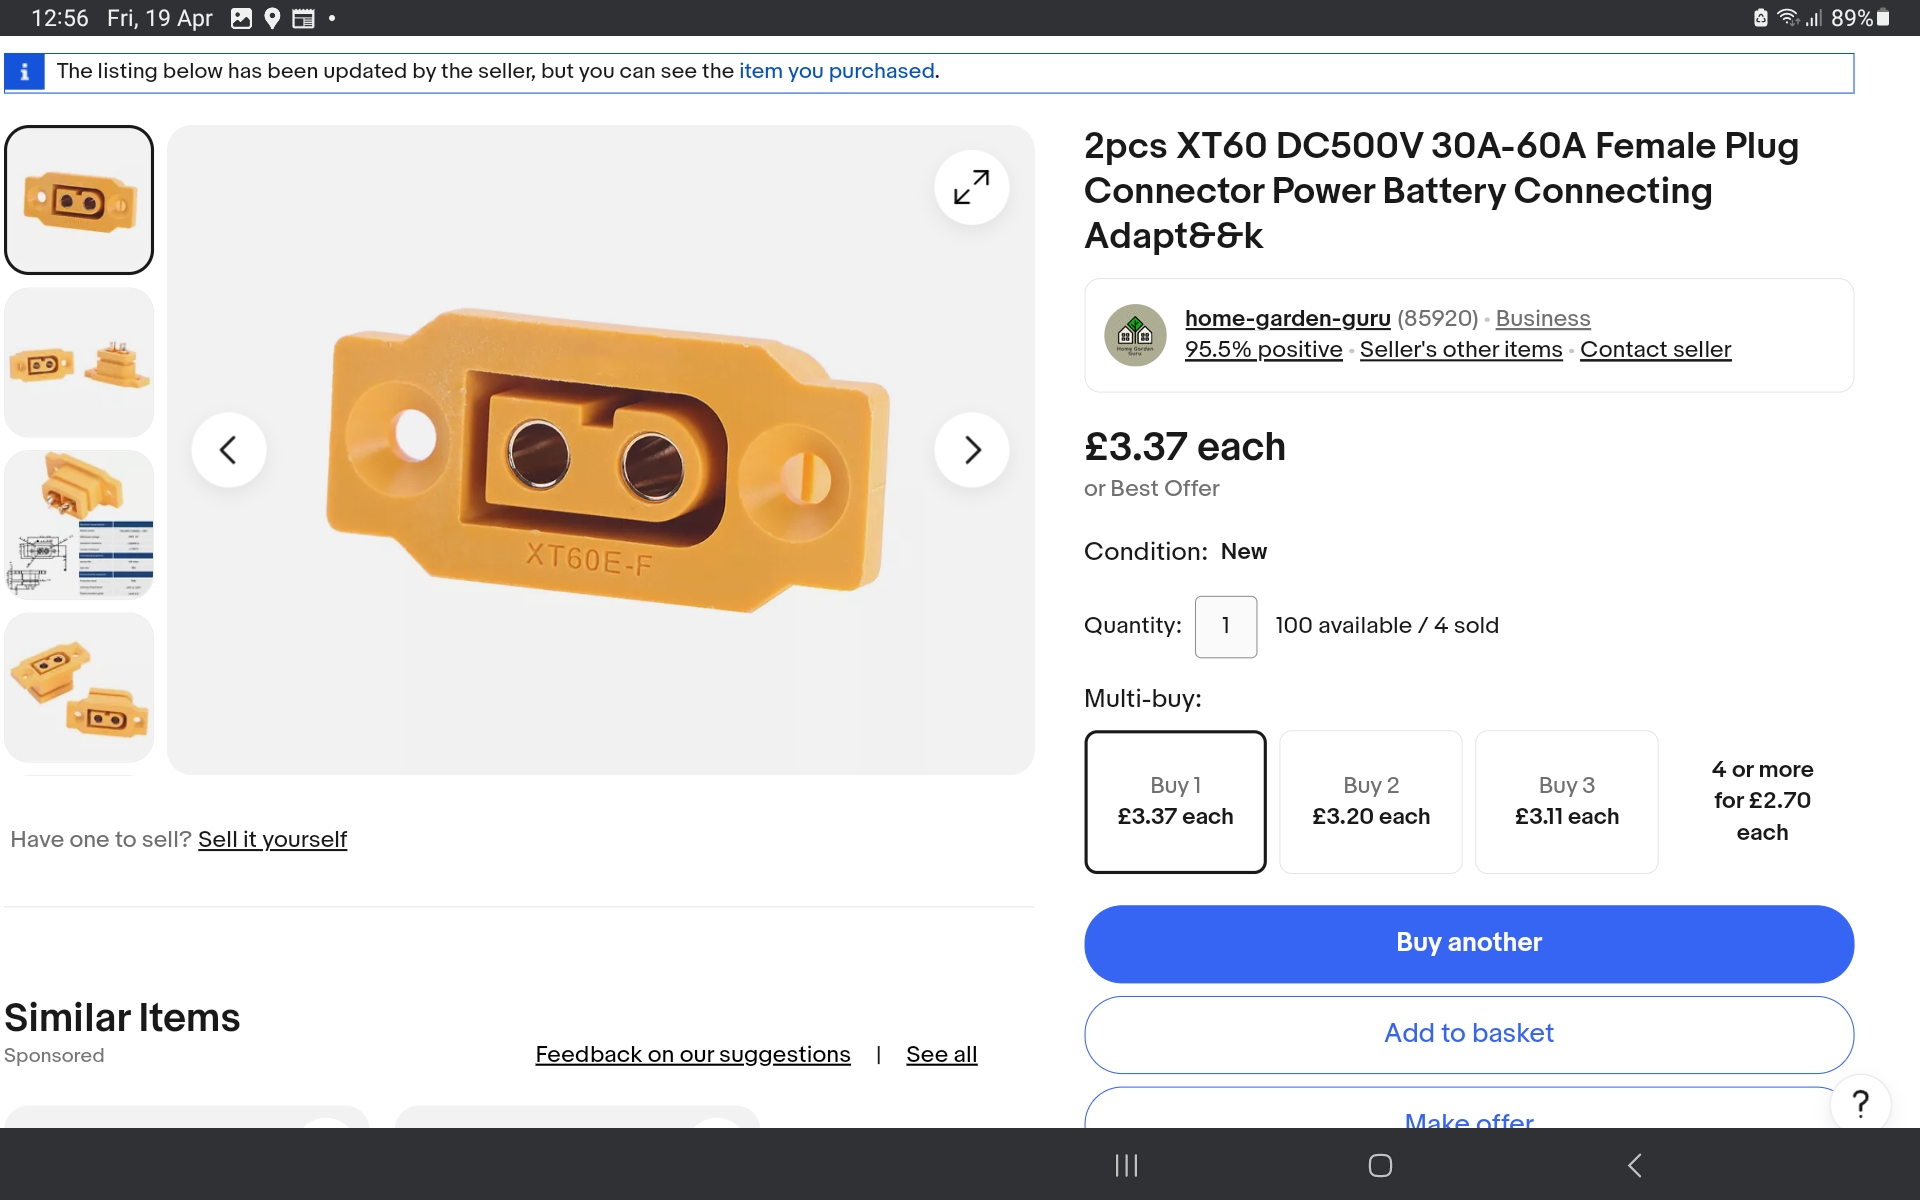The width and height of the screenshot is (1920, 1200).
Task: Select the second thumbnail with two connectors
Action: tap(79, 362)
